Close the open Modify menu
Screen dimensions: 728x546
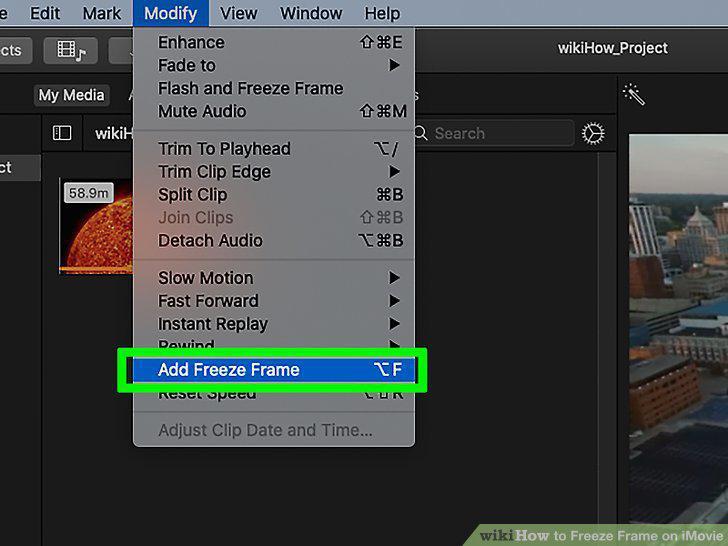(170, 13)
